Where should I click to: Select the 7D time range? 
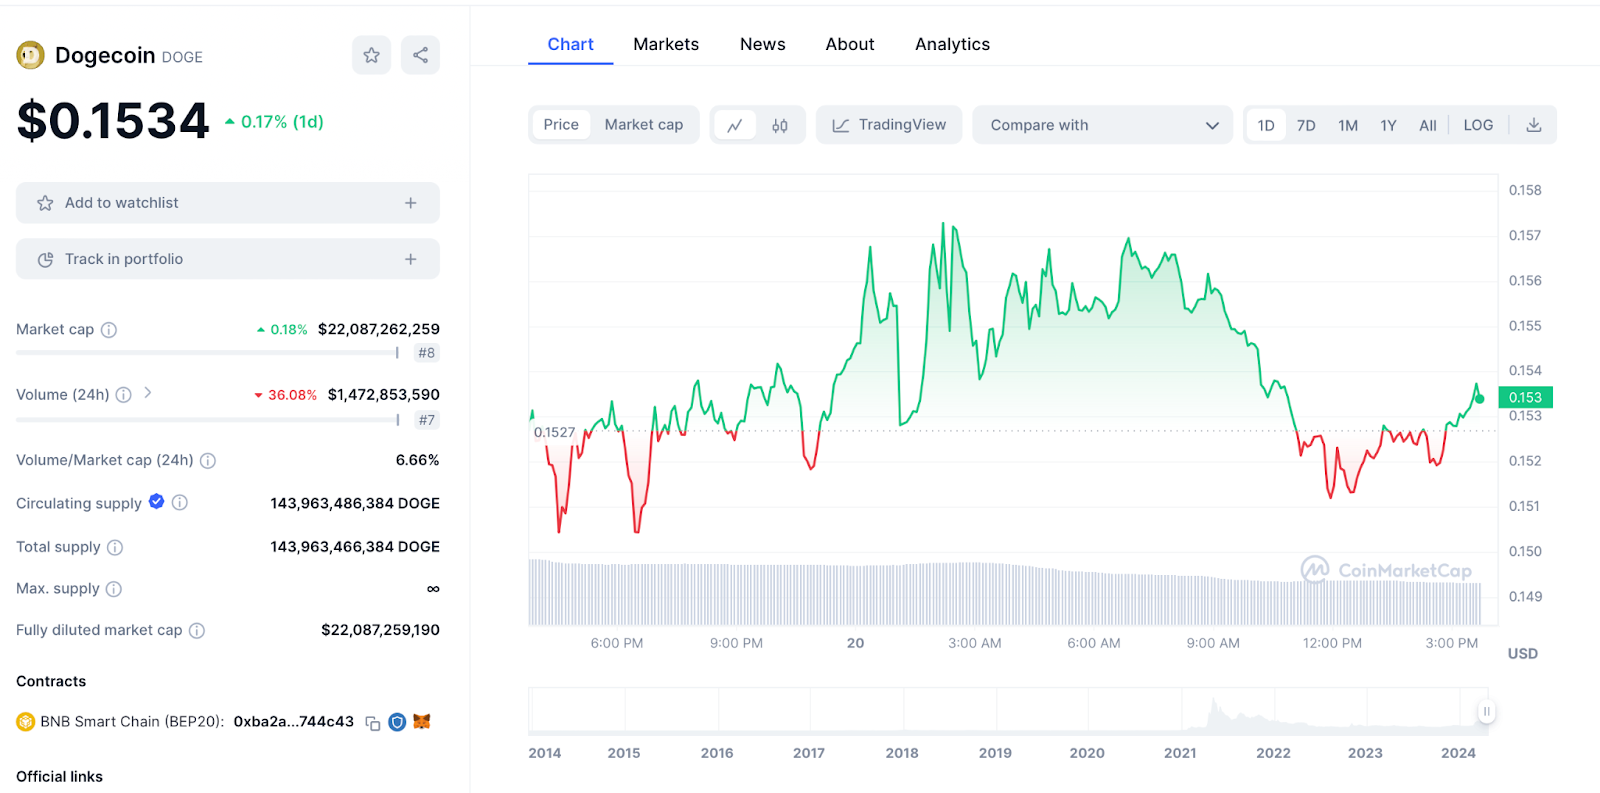coord(1306,125)
